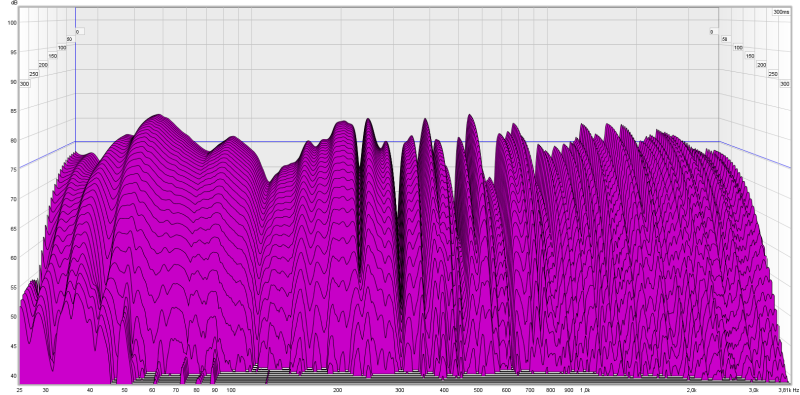Screen dimensions: 800x395
Task: Click the 100 Hz frequency axis label
Action: tap(231, 390)
